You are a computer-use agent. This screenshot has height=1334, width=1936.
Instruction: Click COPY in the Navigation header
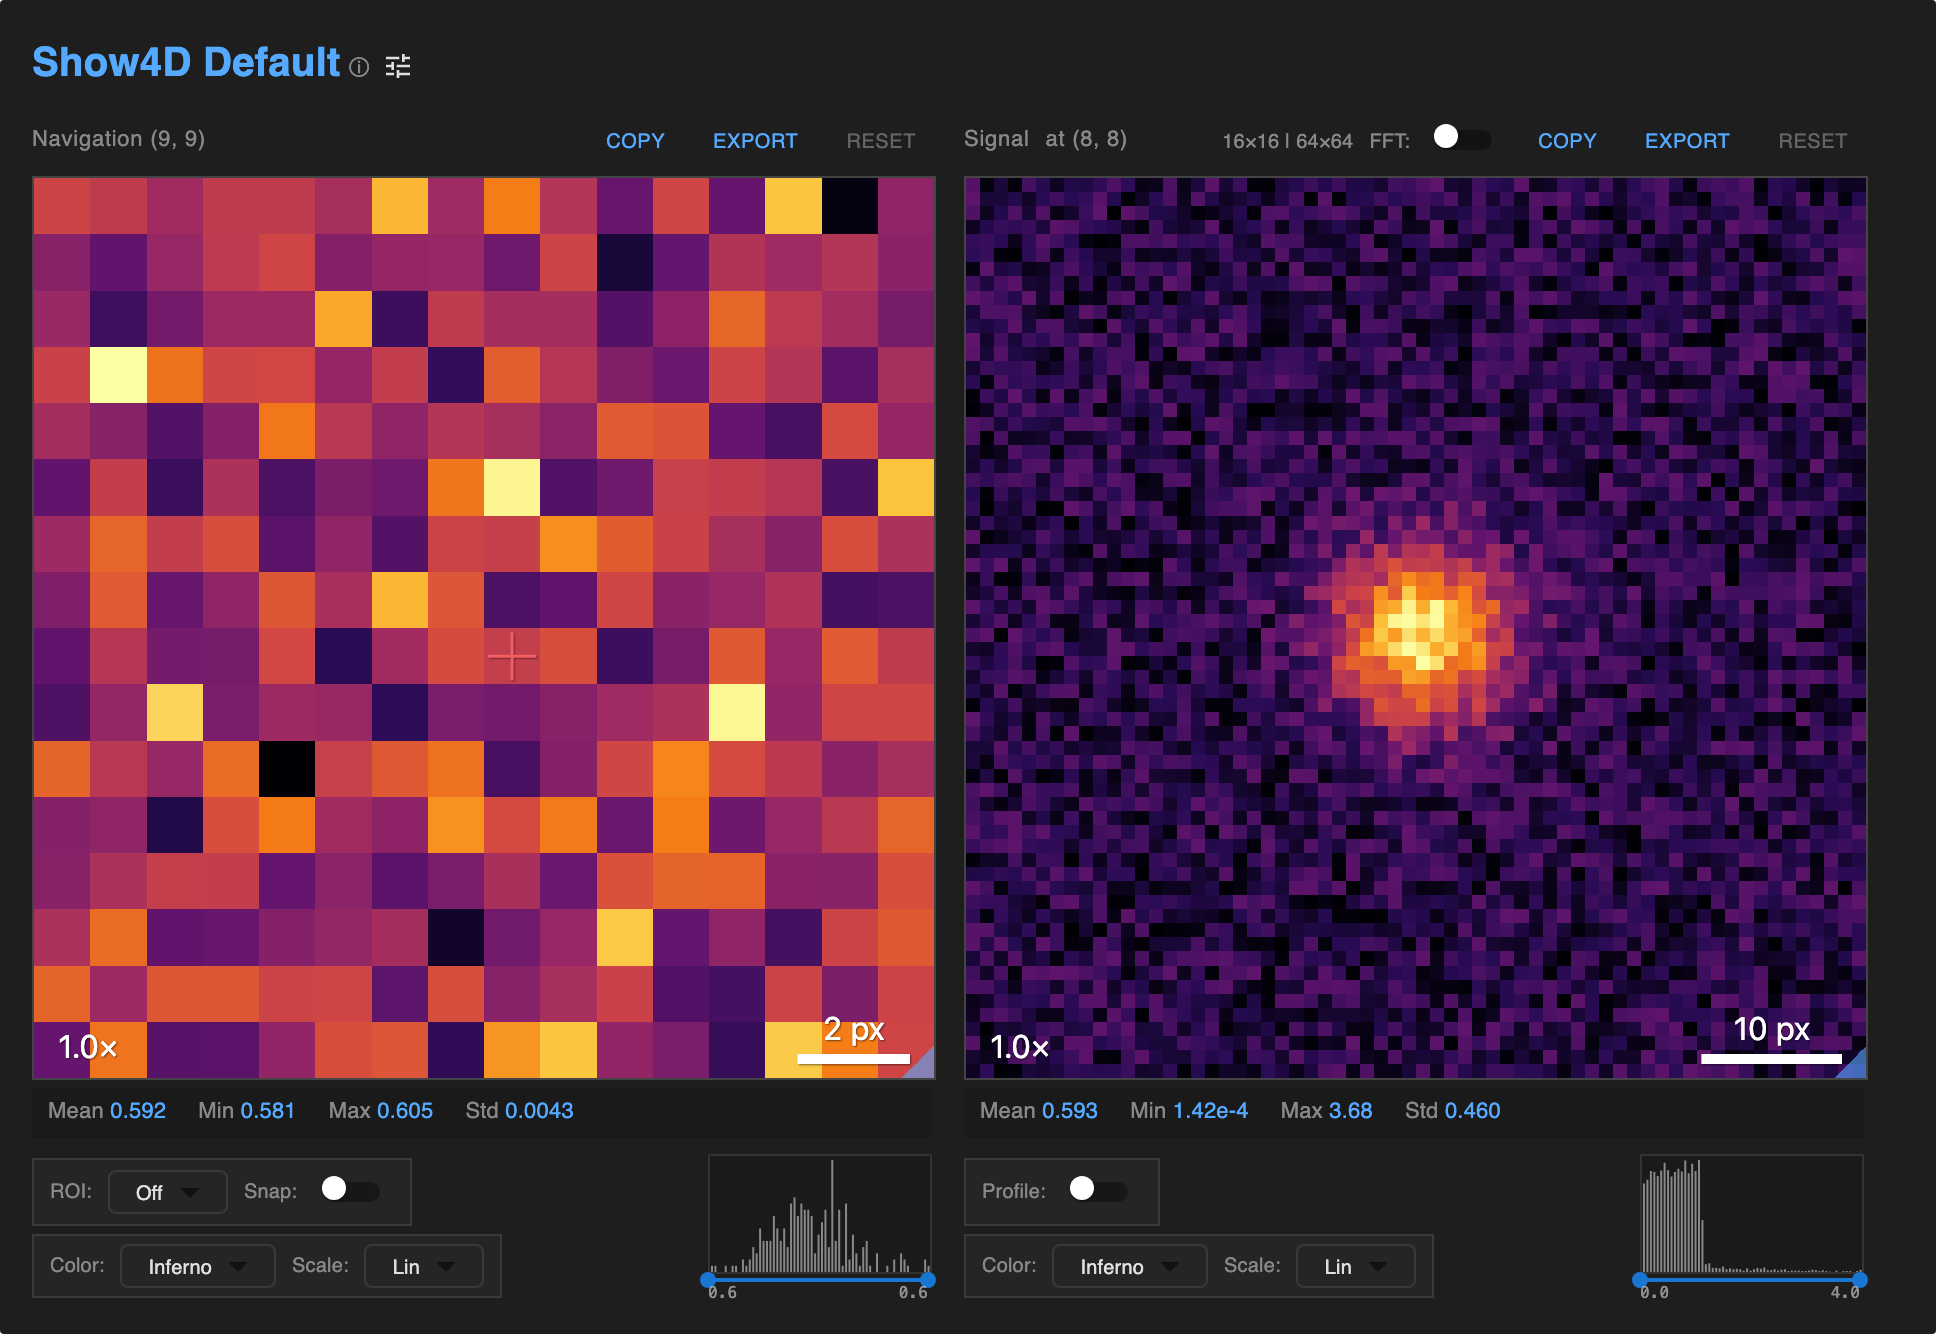point(634,140)
